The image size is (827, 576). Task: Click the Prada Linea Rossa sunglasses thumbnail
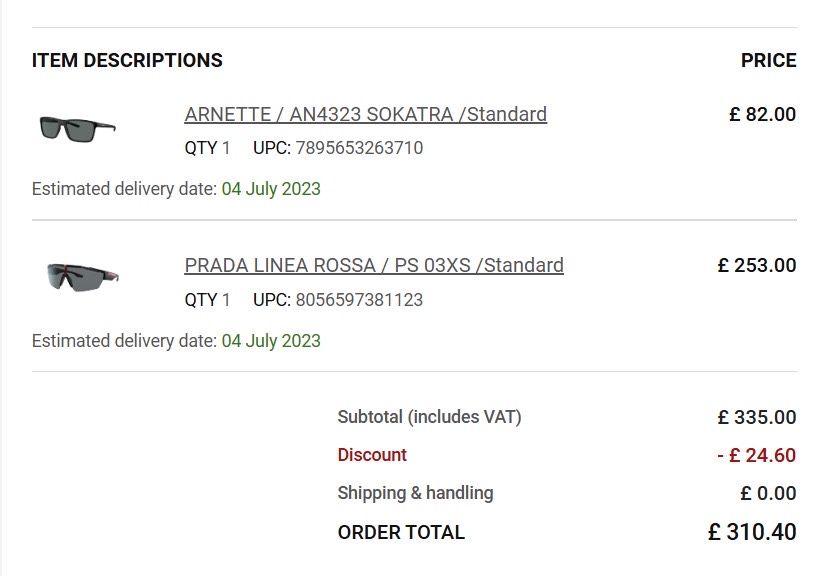pos(83,276)
